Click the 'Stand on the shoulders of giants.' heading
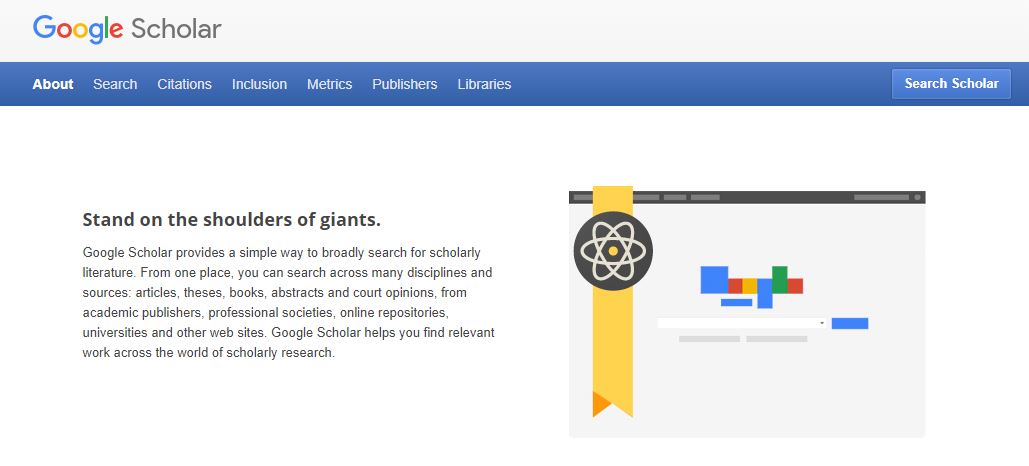The height and width of the screenshot is (466, 1029). [x=232, y=220]
